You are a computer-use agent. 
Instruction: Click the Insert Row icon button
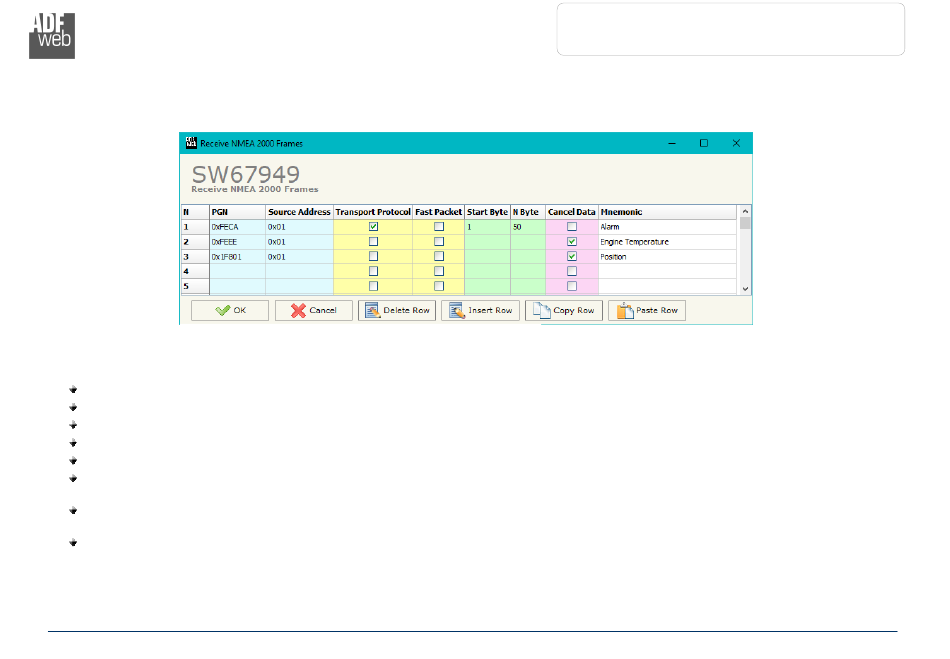click(480, 311)
